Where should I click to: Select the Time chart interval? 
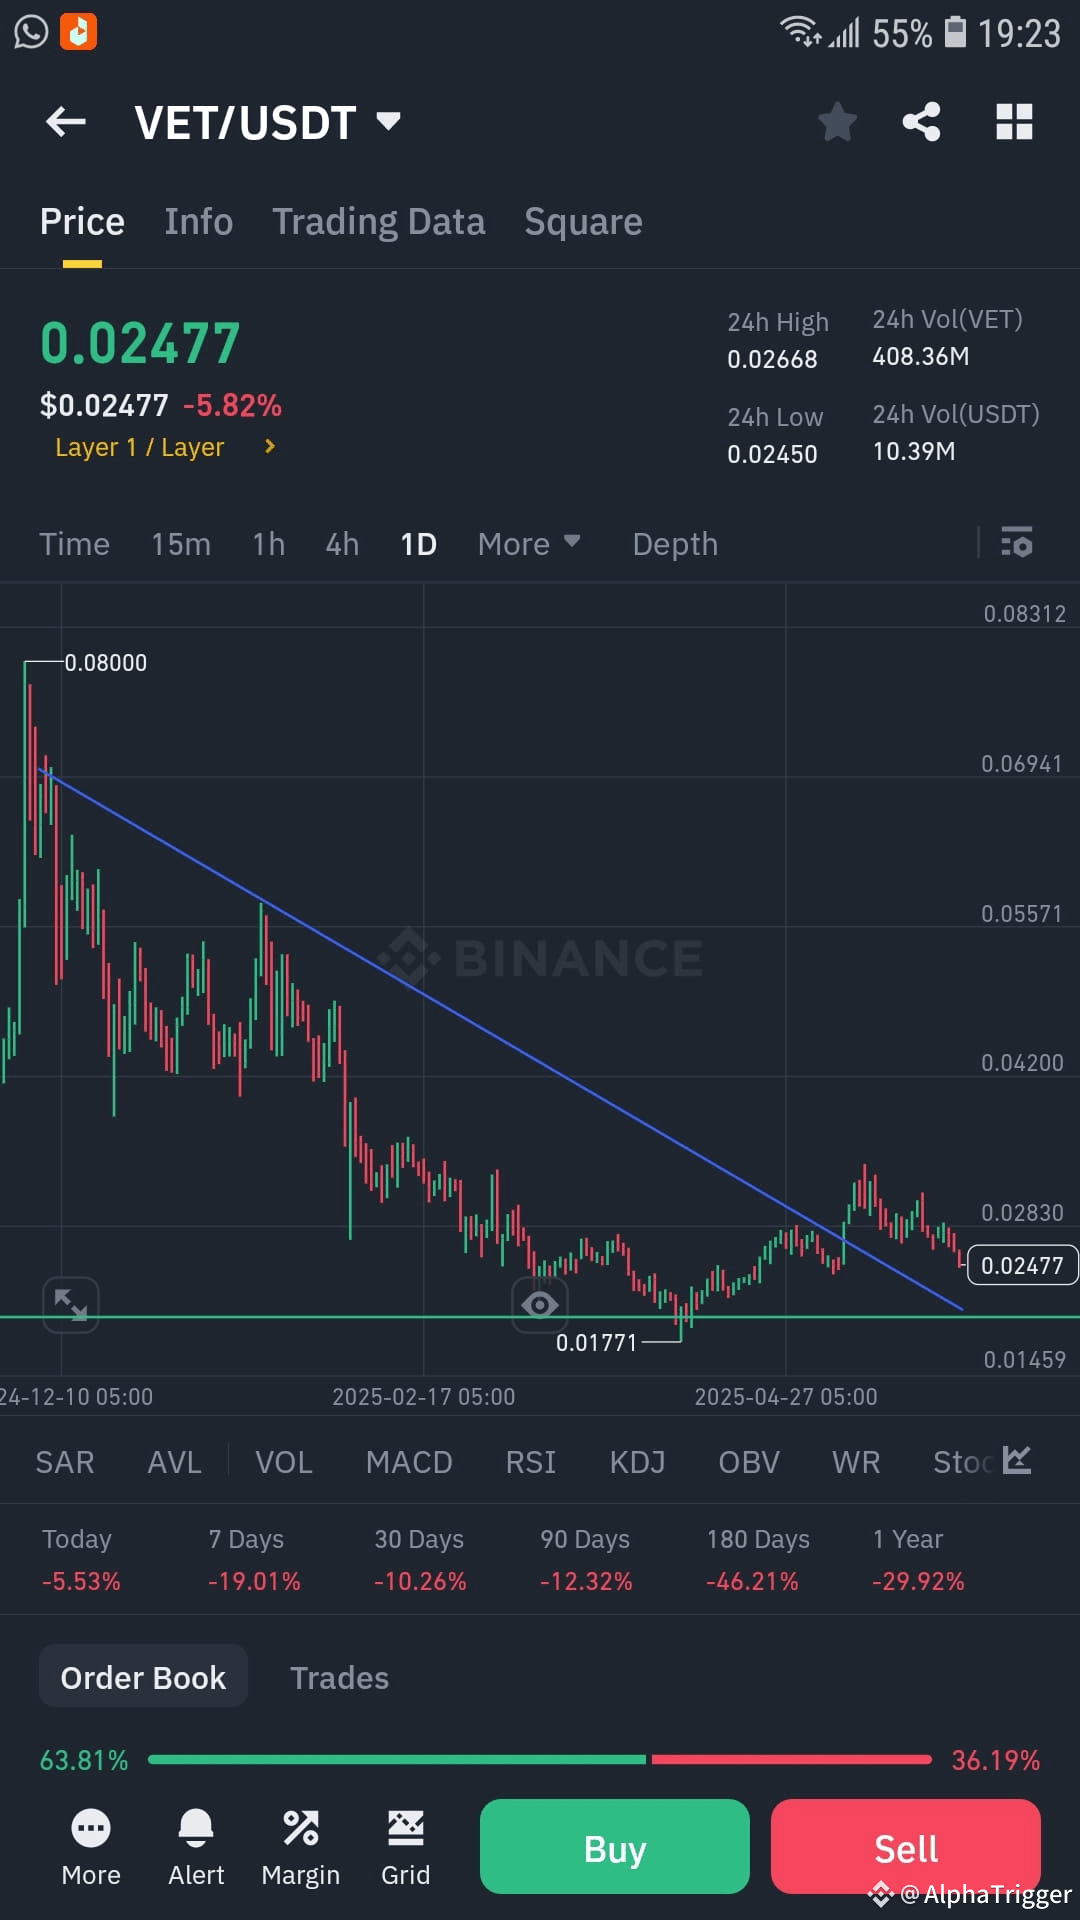(x=74, y=544)
